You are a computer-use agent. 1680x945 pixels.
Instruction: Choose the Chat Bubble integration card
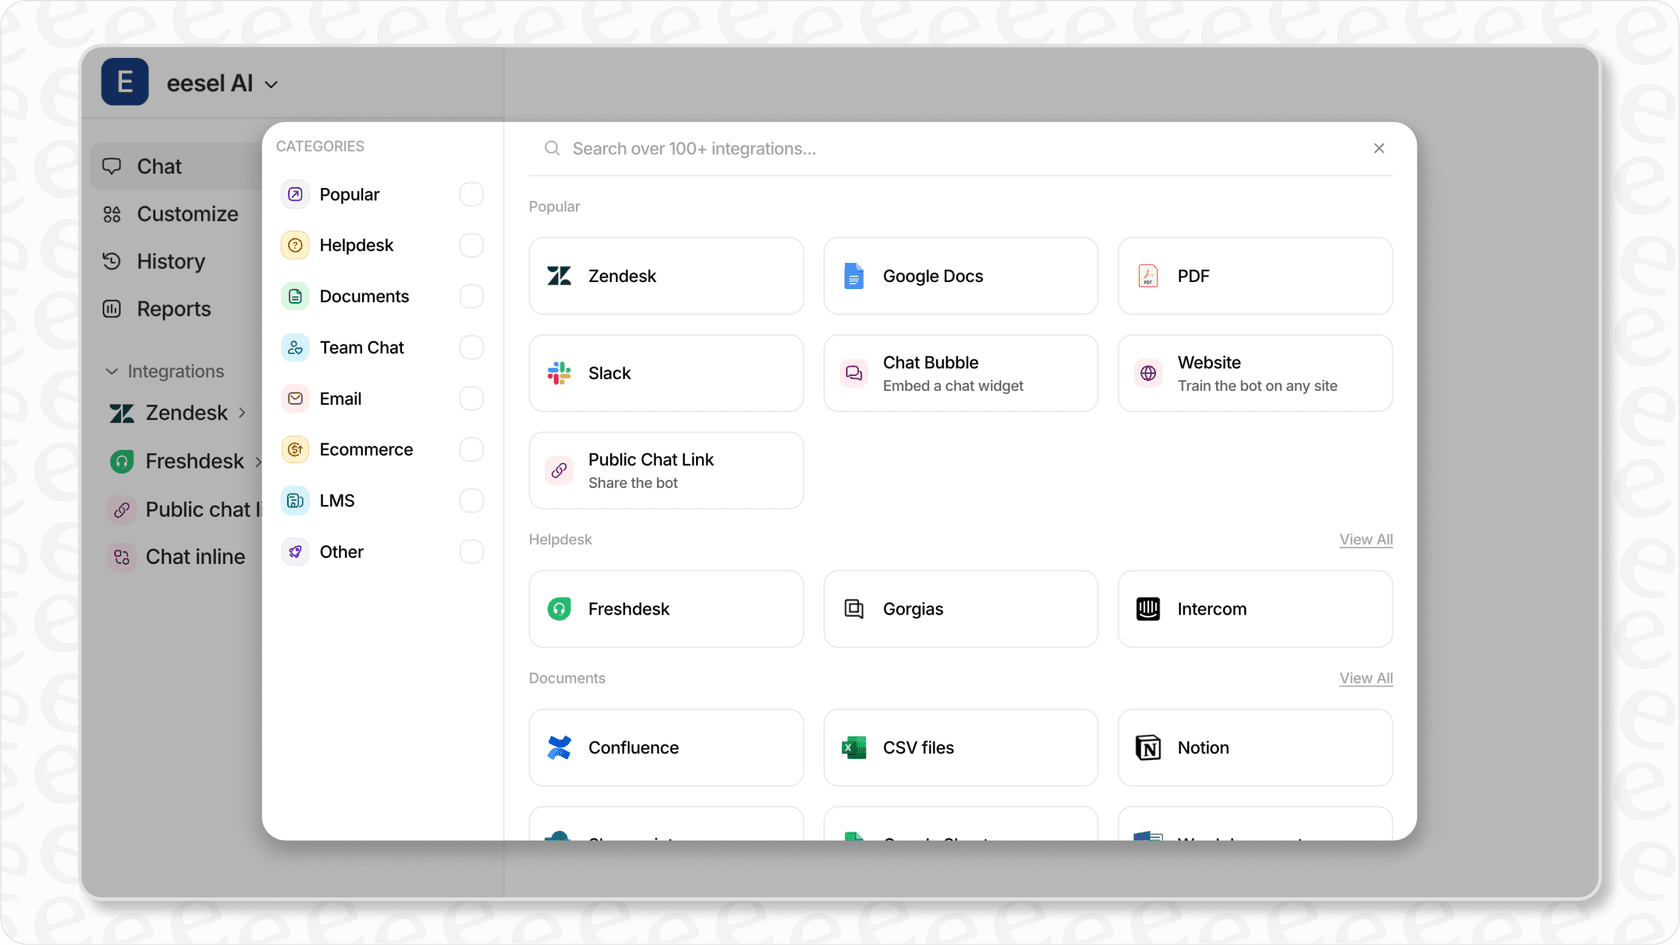click(x=960, y=373)
